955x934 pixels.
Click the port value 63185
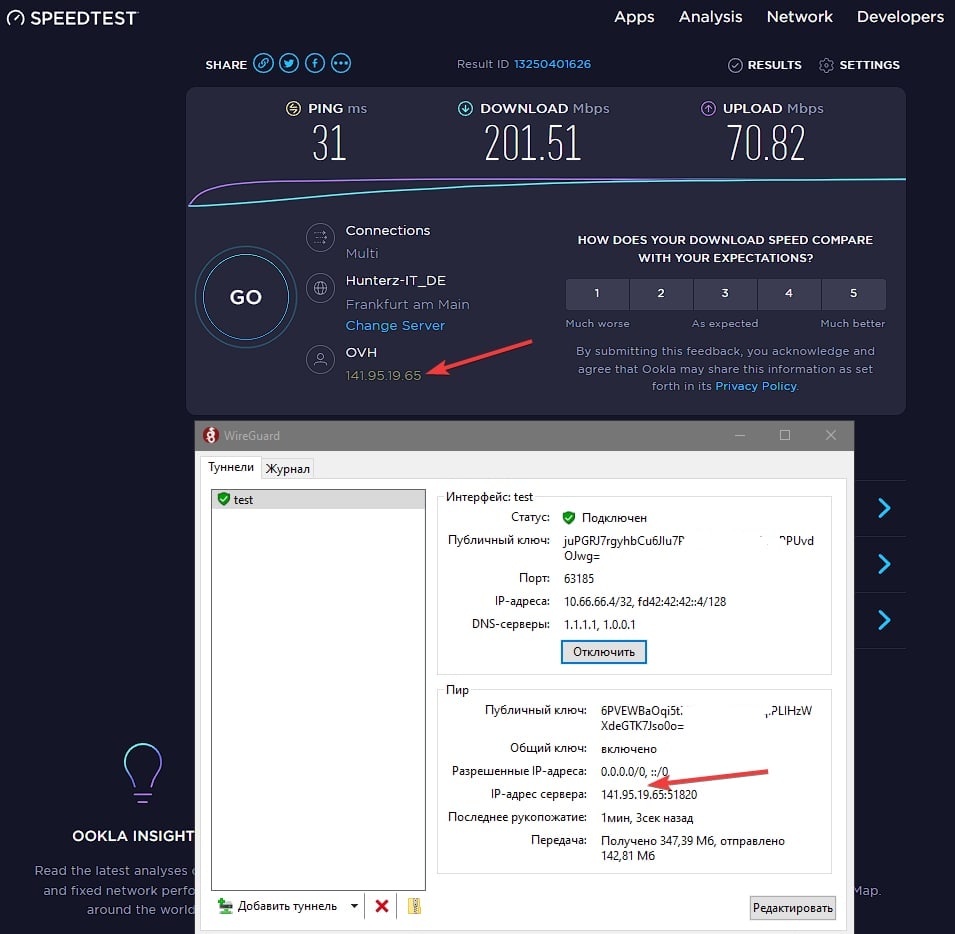click(579, 578)
